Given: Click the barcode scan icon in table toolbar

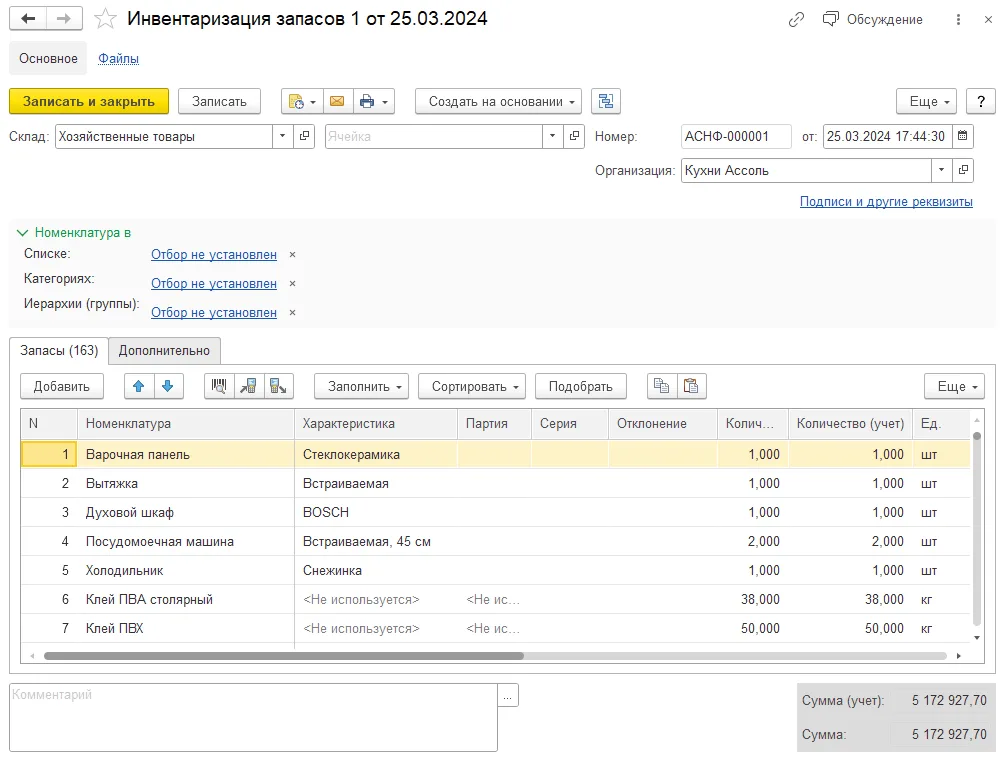Looking at the screenshot, I should 219,386.
